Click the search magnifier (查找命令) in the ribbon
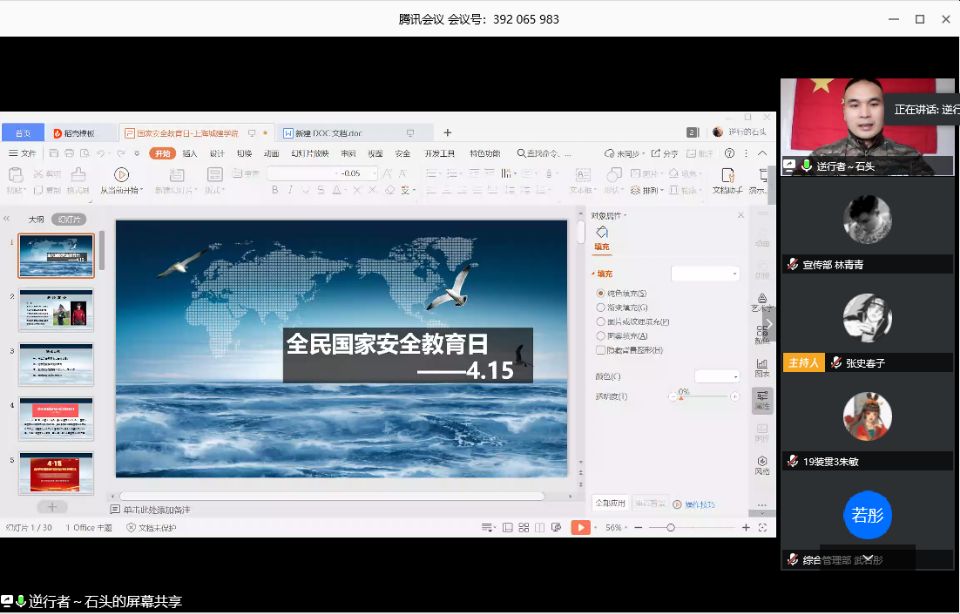960x614 pixels. coord(521,153)
